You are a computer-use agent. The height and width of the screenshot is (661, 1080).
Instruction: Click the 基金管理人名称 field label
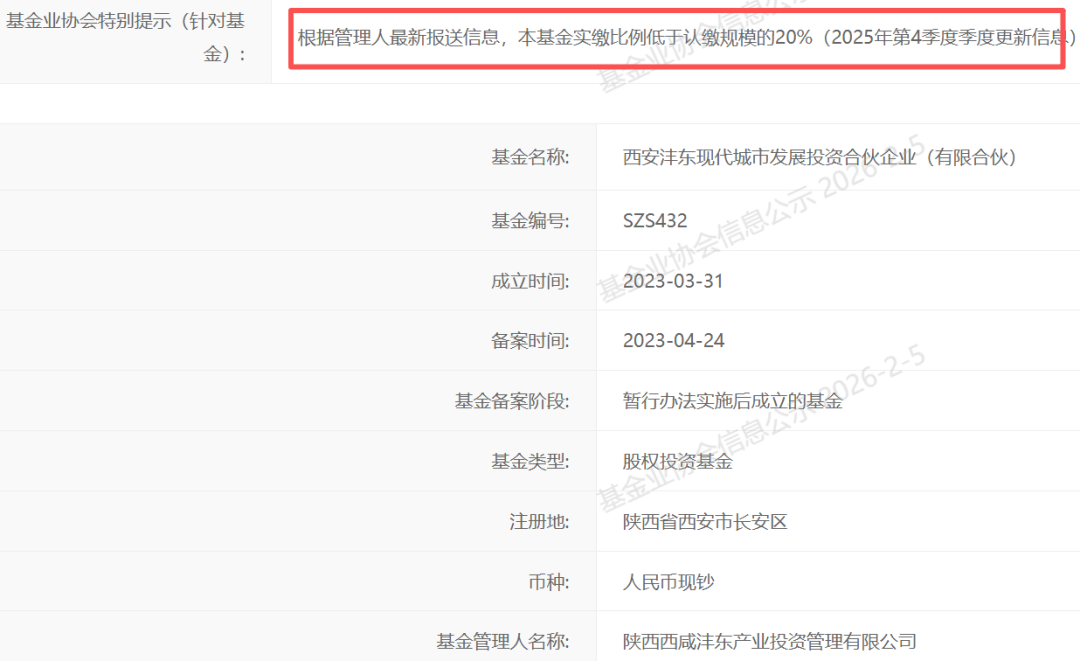(x=502, y=641)
